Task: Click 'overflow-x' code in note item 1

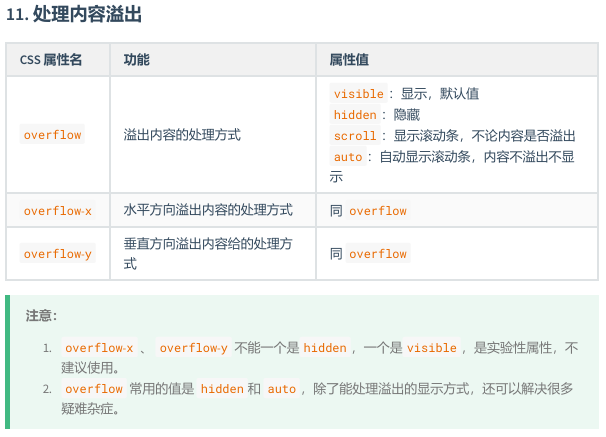Action: (x=99, y=348)
